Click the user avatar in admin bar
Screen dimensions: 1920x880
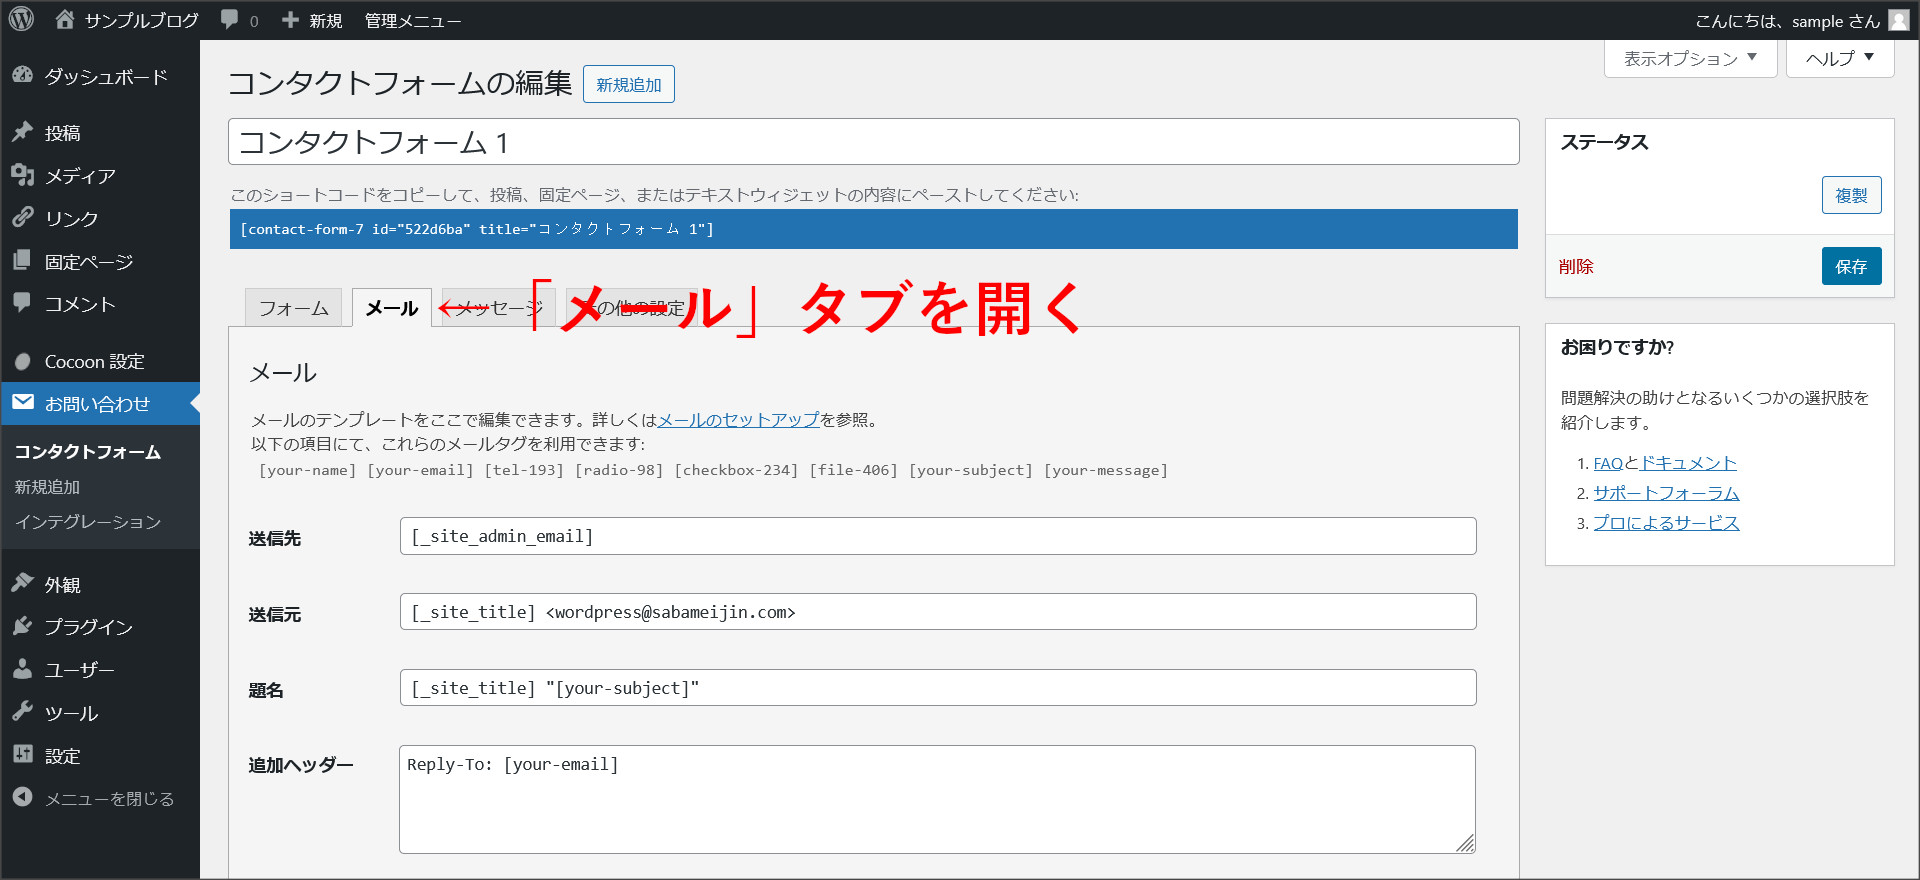pyautogui.click(x=1898, y=20)
